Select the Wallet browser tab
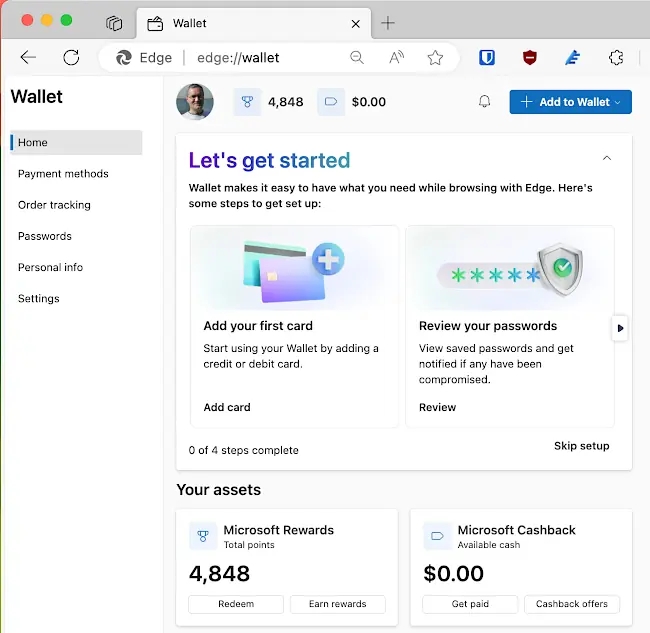This screenshot has height=633, width=650. (x=253, y=23)
